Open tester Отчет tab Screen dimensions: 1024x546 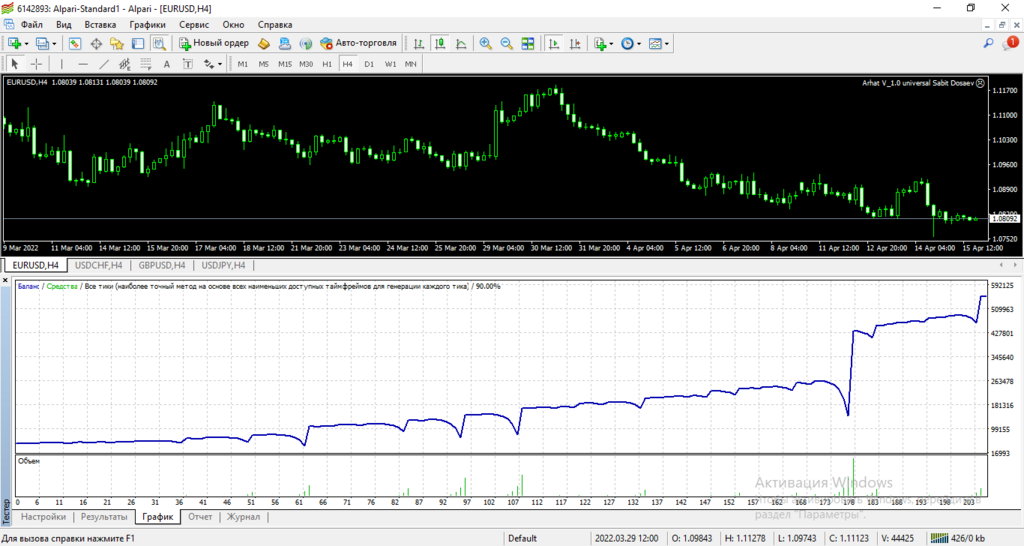[200, 517]
